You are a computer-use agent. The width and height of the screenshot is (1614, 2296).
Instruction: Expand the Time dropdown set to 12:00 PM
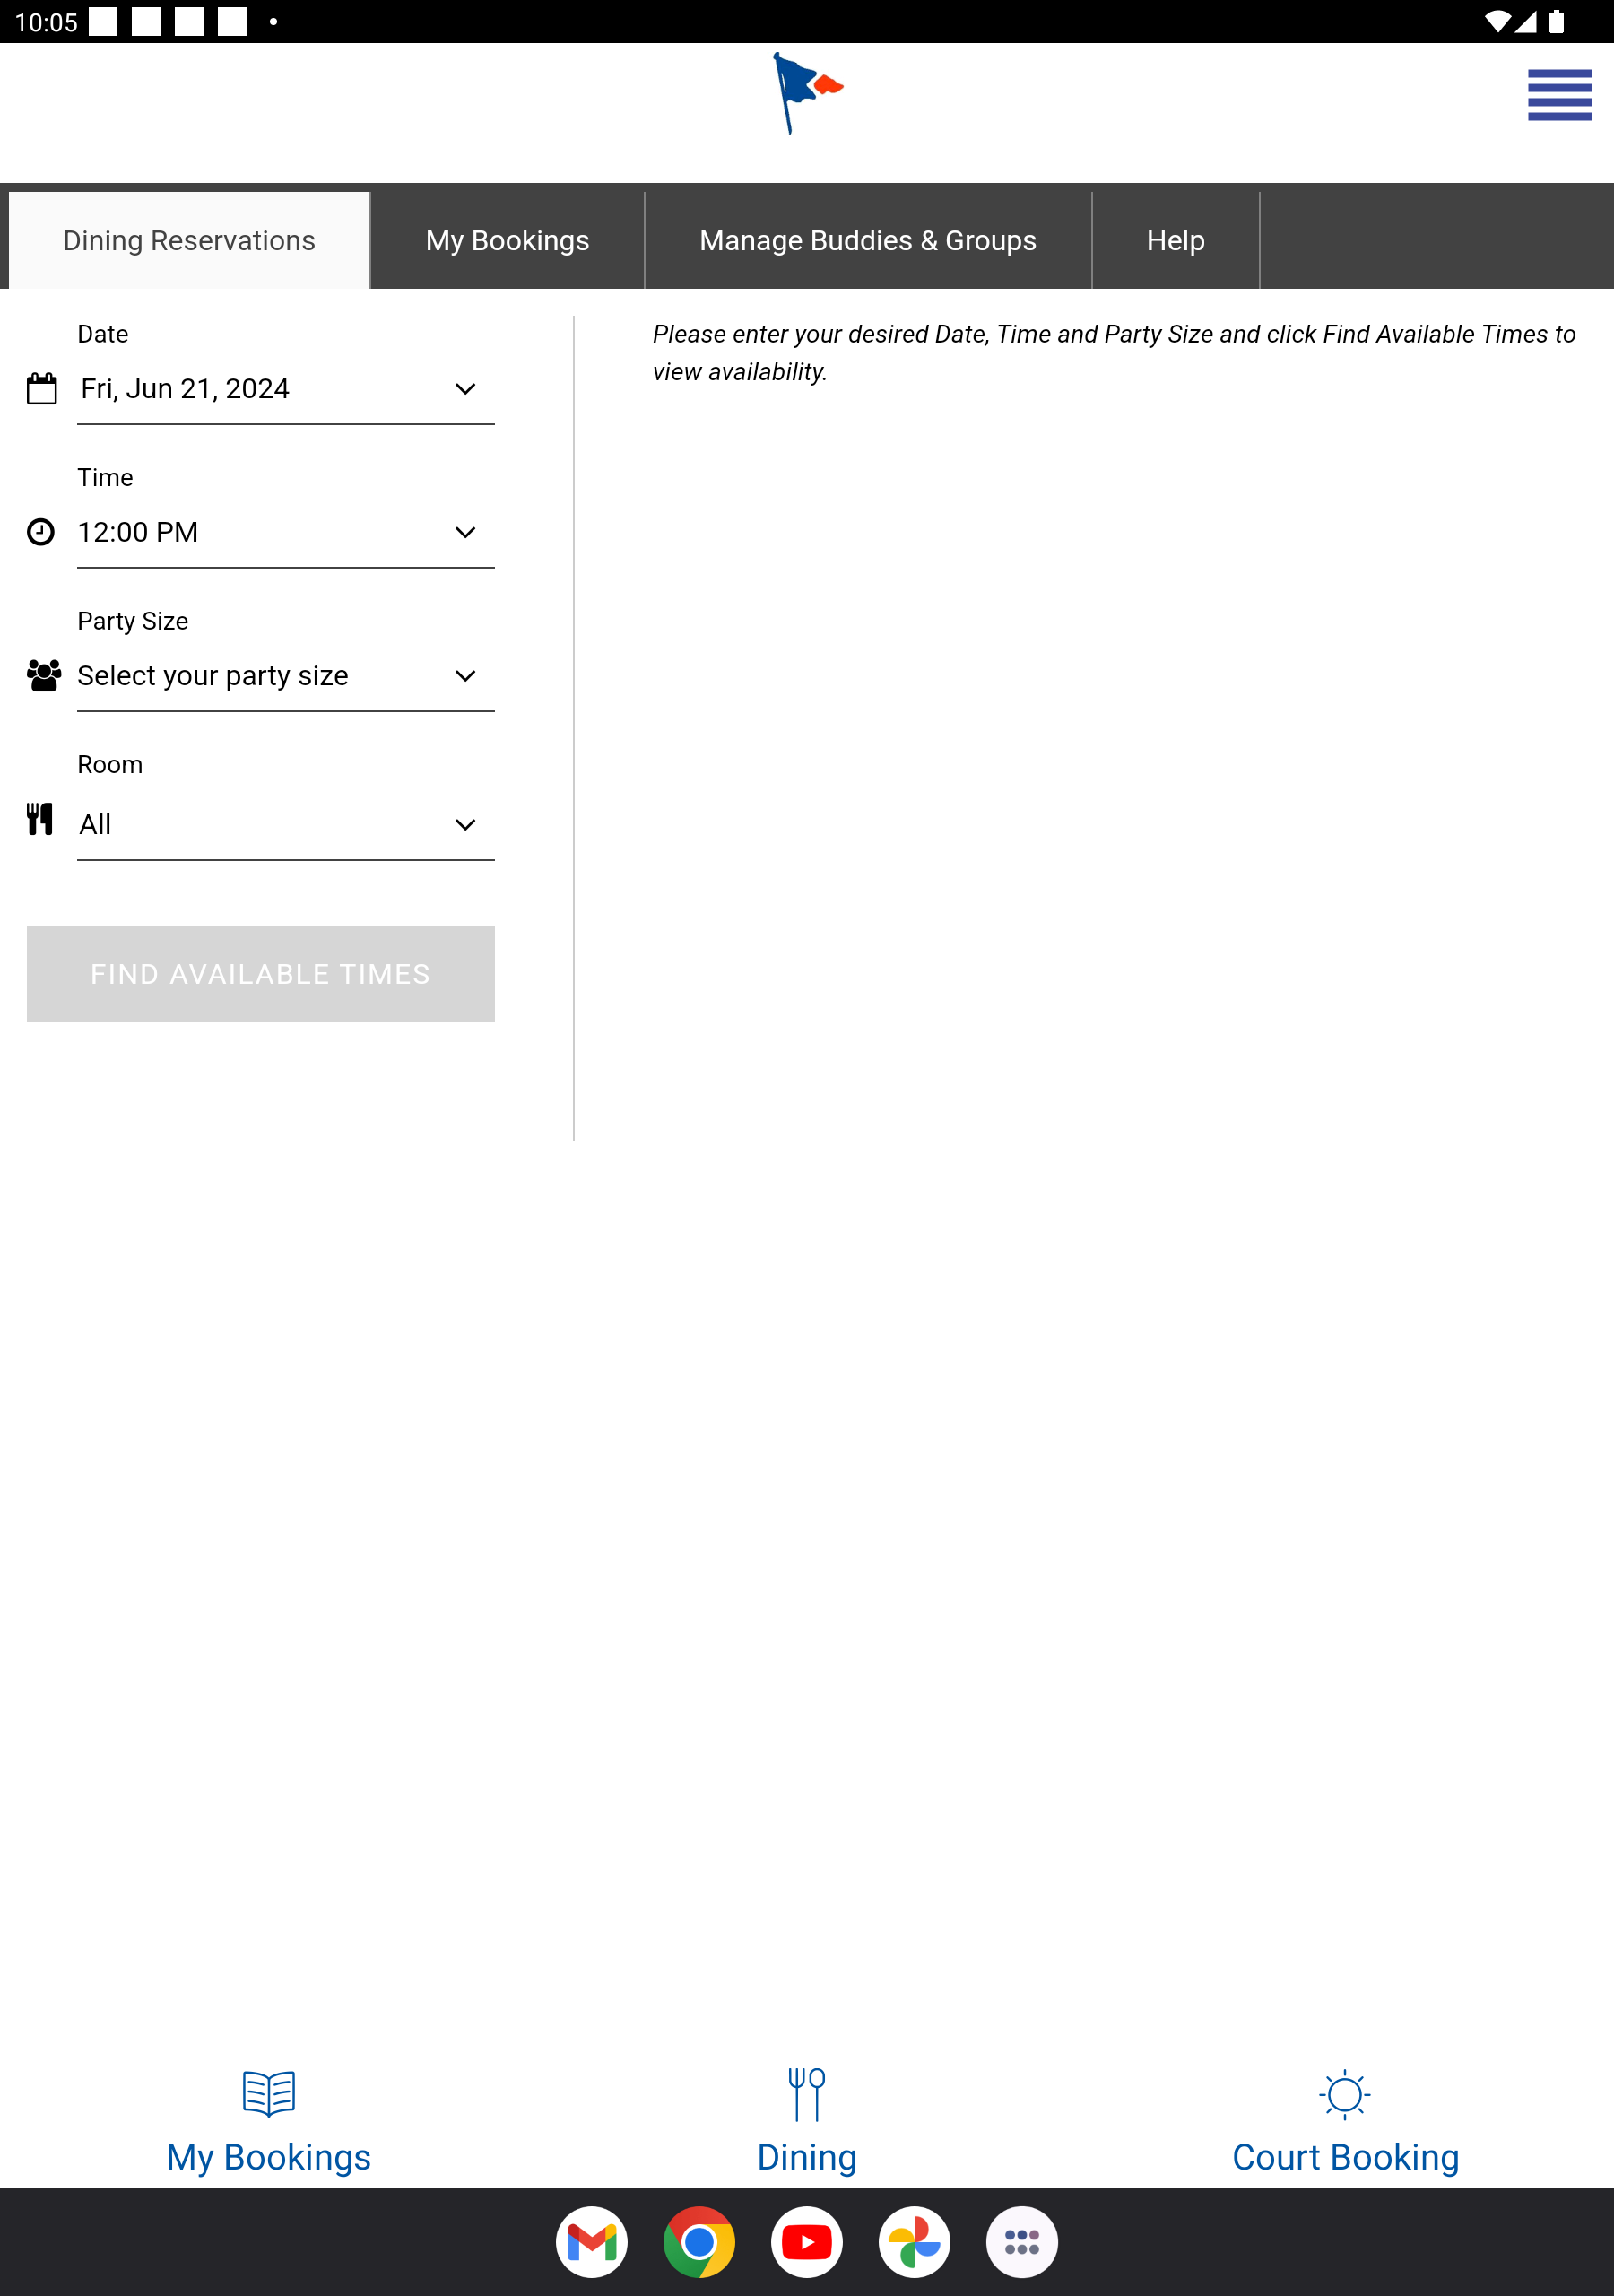[286, 532]
